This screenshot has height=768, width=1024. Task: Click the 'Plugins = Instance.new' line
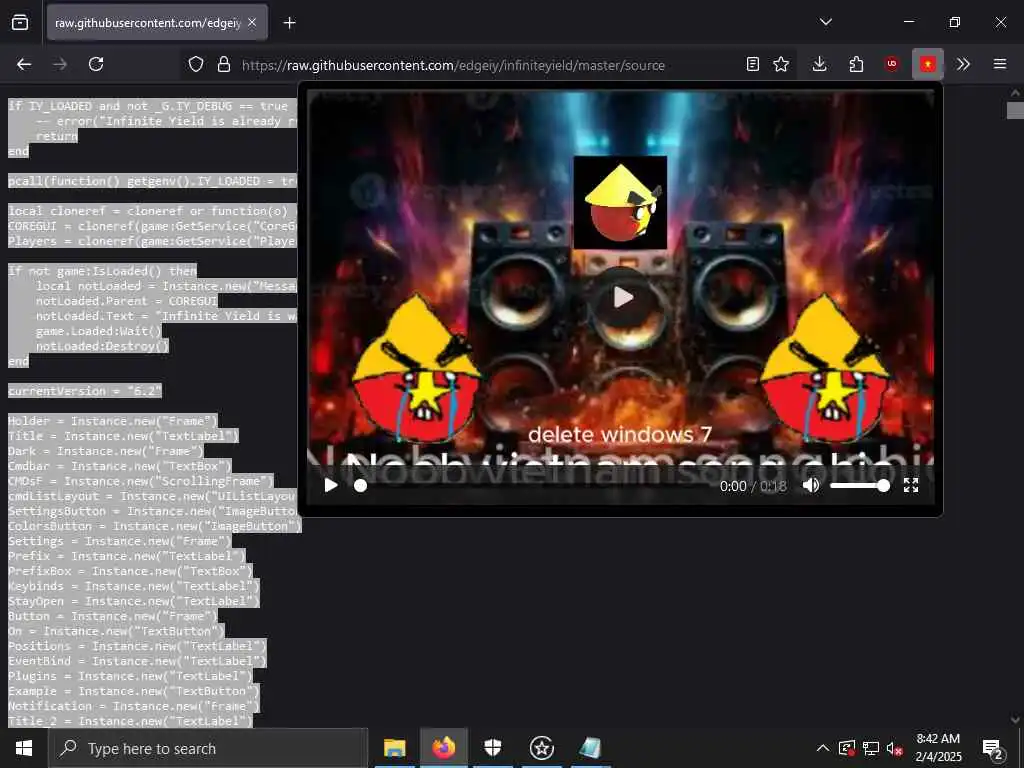click(x=129, y=677)
